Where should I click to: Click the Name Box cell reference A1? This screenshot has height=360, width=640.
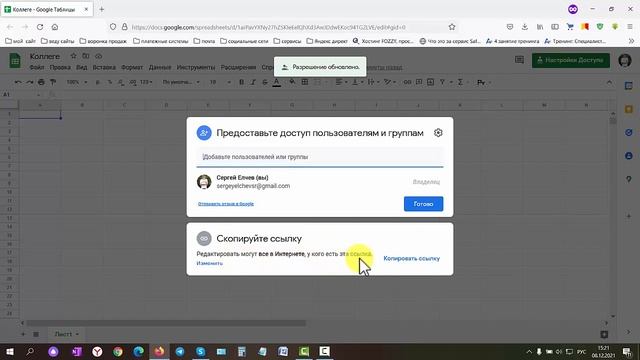20,95
